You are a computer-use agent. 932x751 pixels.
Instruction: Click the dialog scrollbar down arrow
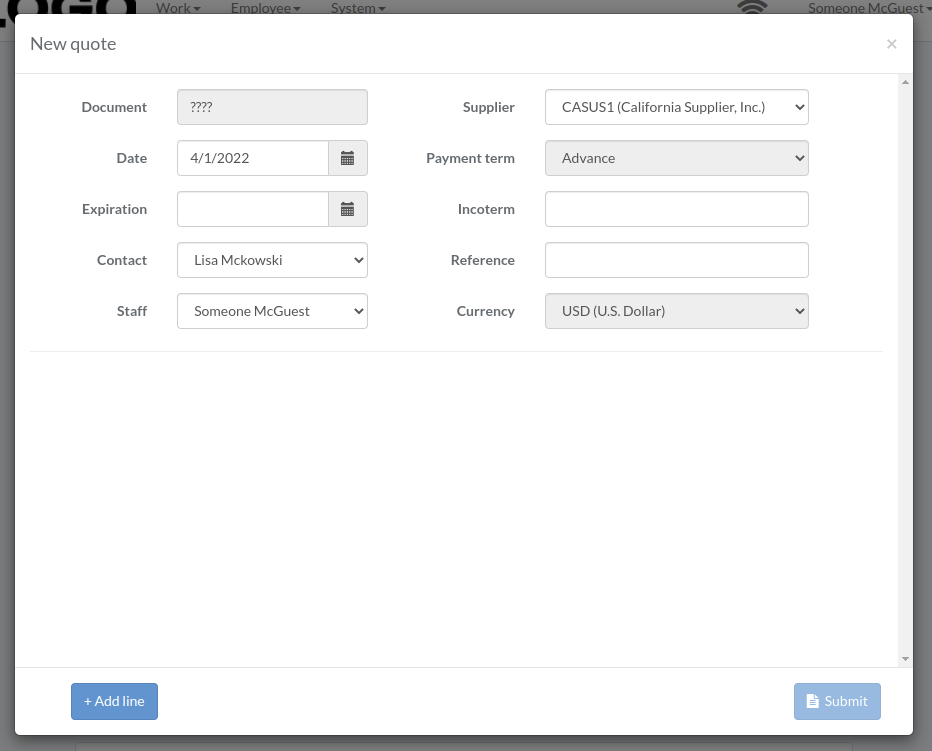pos(905,659)
